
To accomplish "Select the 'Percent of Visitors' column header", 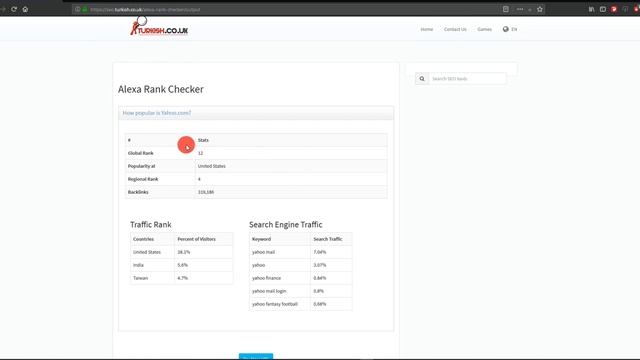I will [x=196, y=239].
